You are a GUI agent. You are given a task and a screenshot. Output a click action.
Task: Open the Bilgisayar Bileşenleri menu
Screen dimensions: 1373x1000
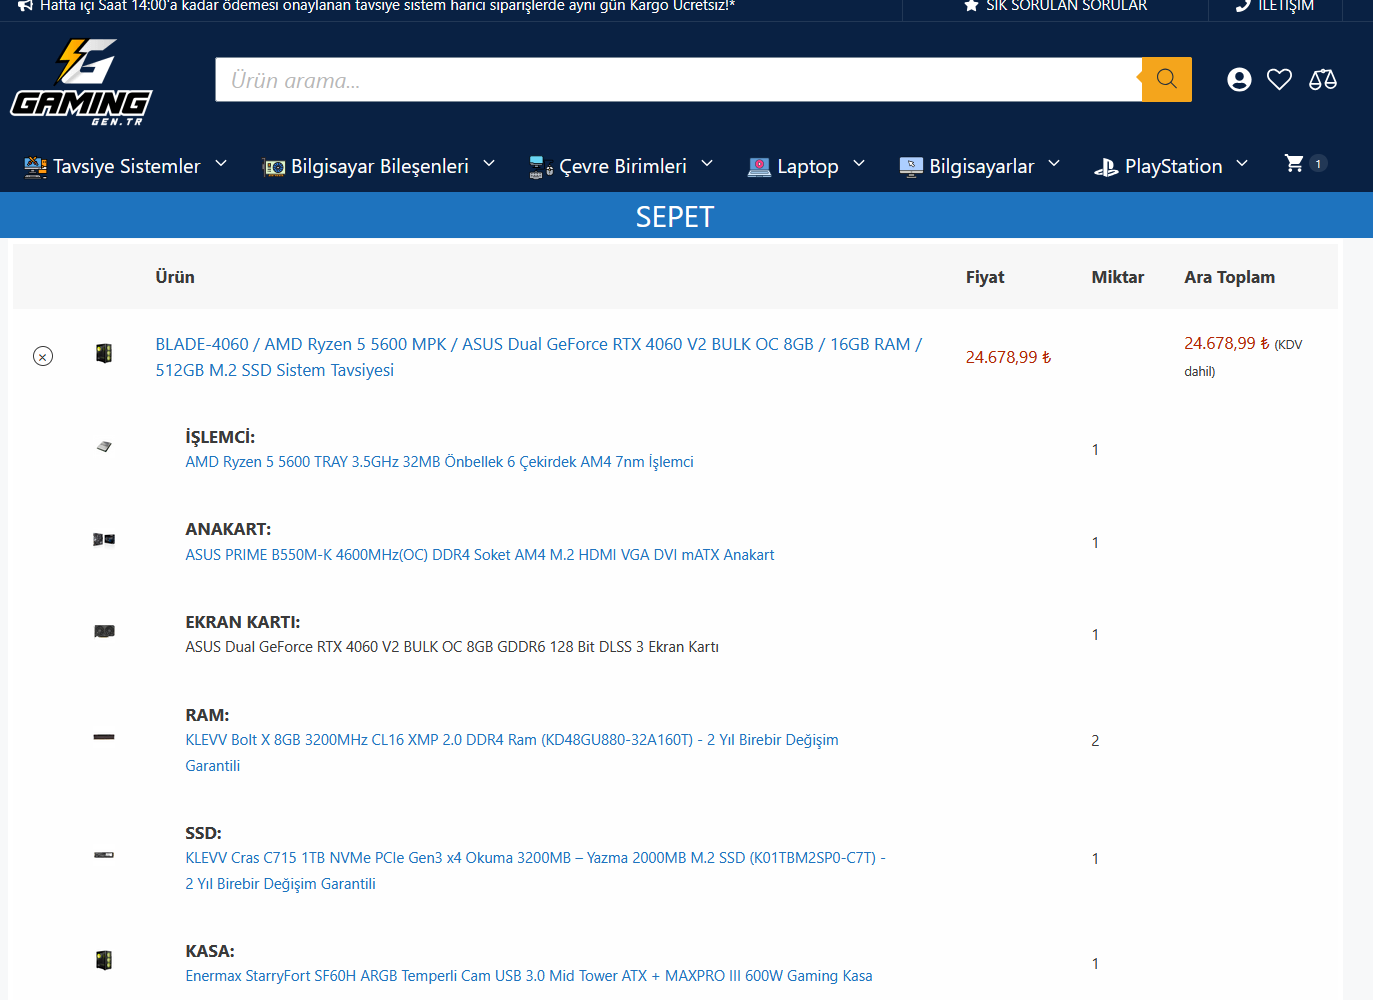pos(379,167)
